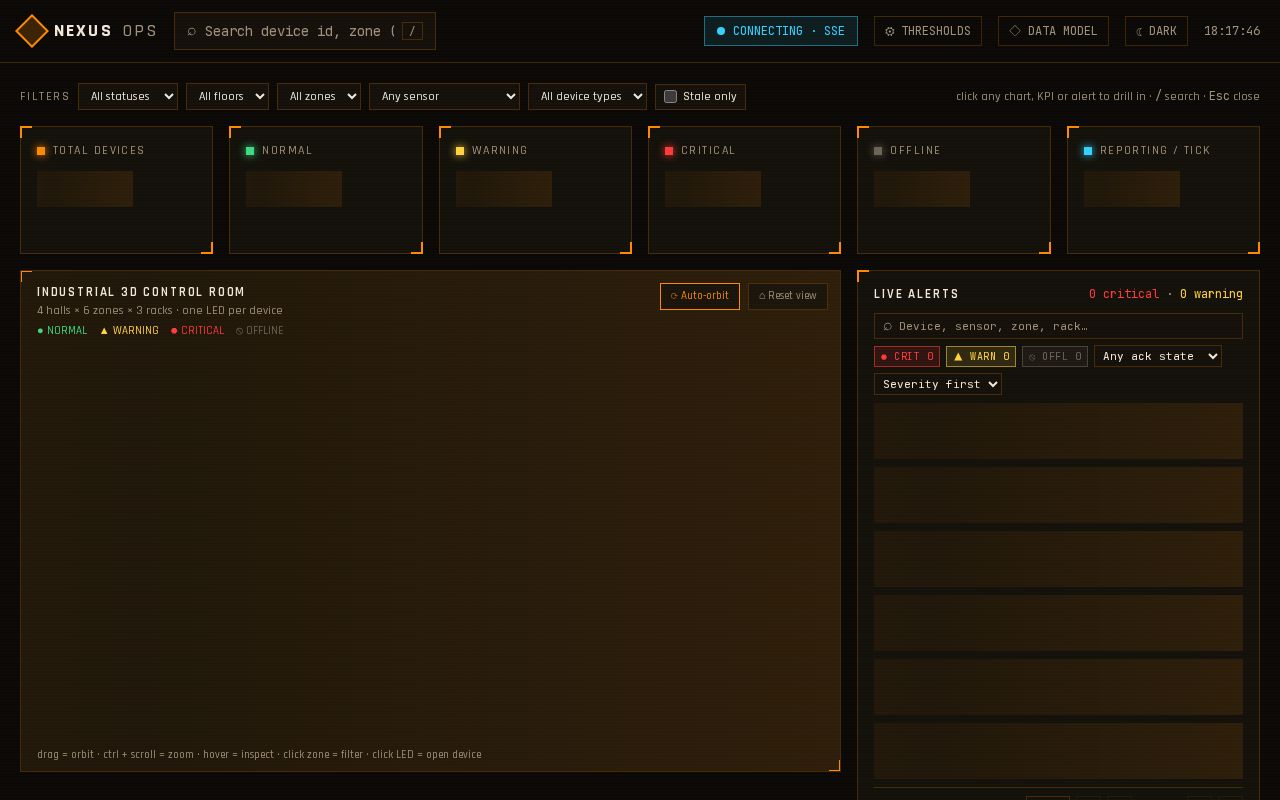Open the Severity first sort dropdown
This screenshot has width=1280, height=800.
938,384
